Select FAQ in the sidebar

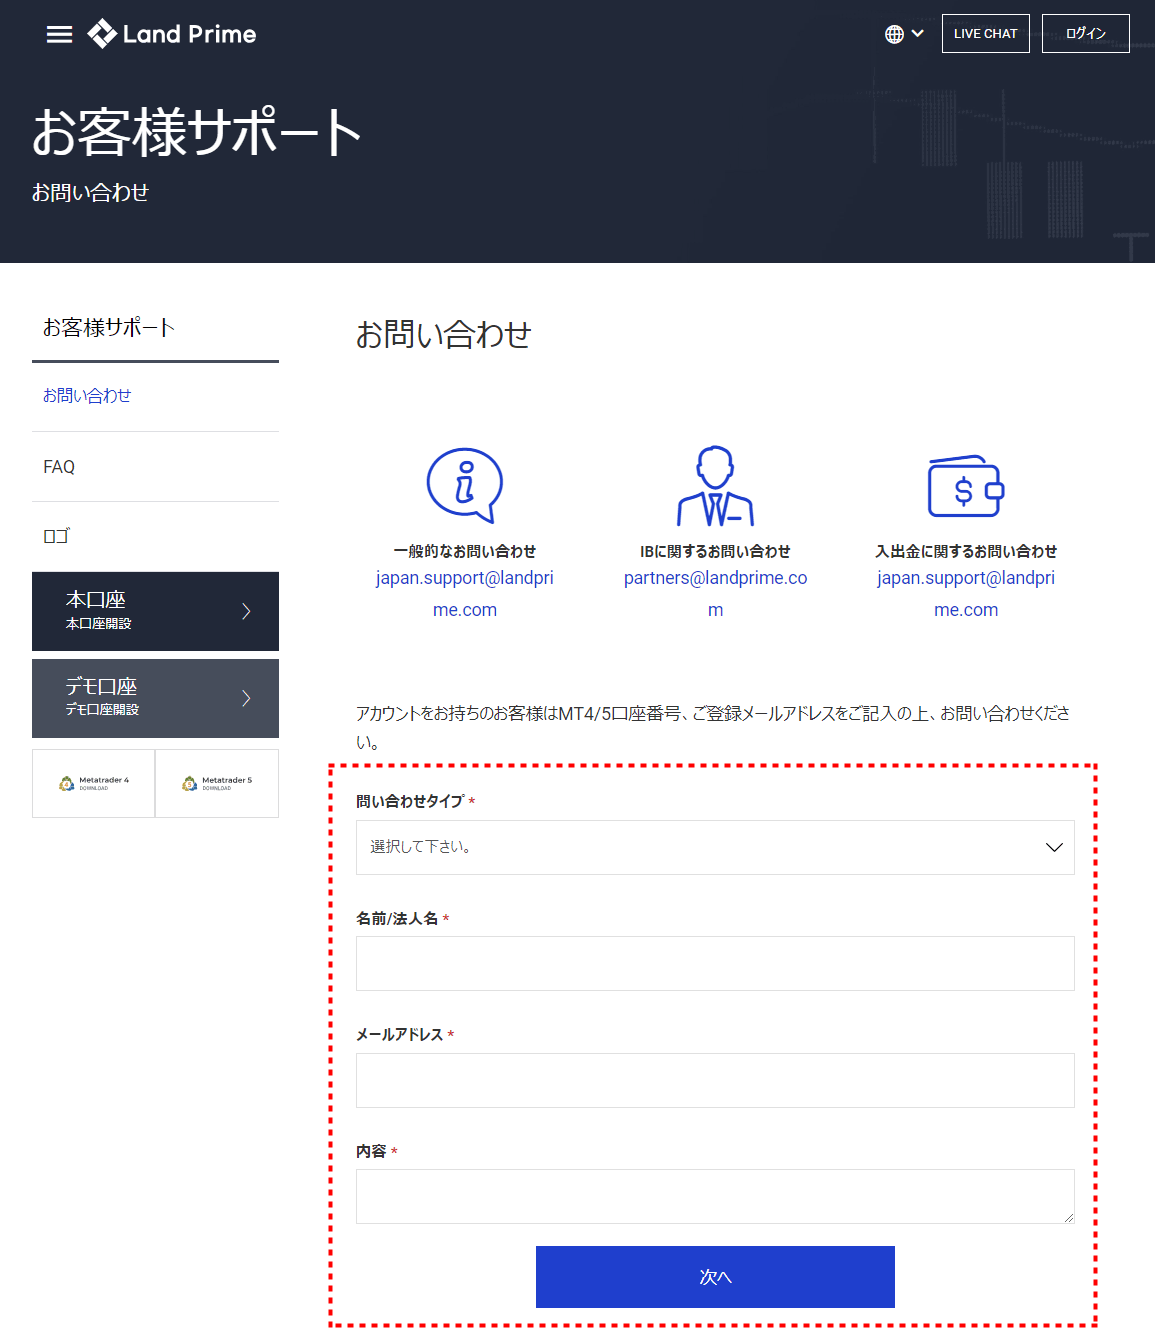tap(58, 466)
